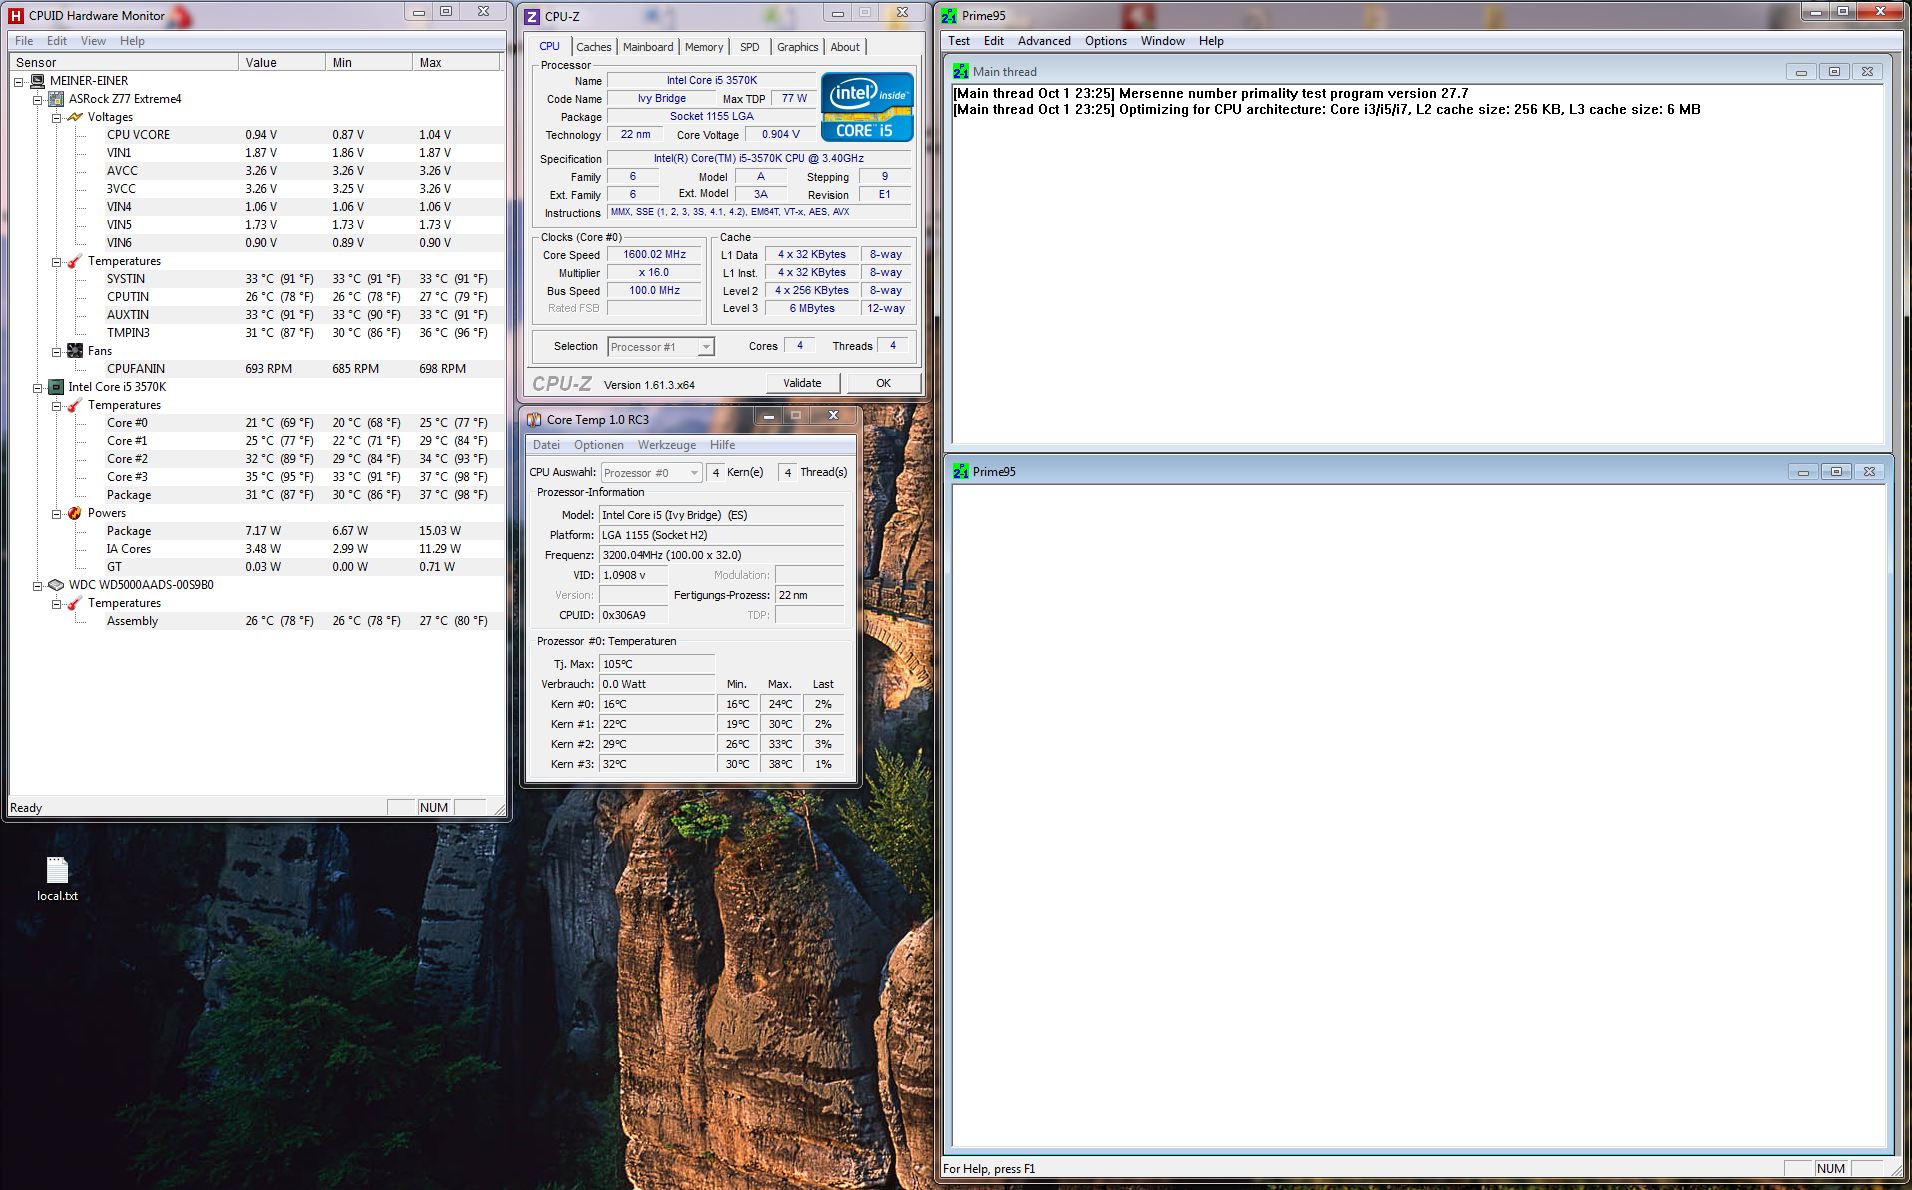Switch to the Memory tab in CPU-Z
Viewport: 1912px width, 1190px height.
coord(704,47)
